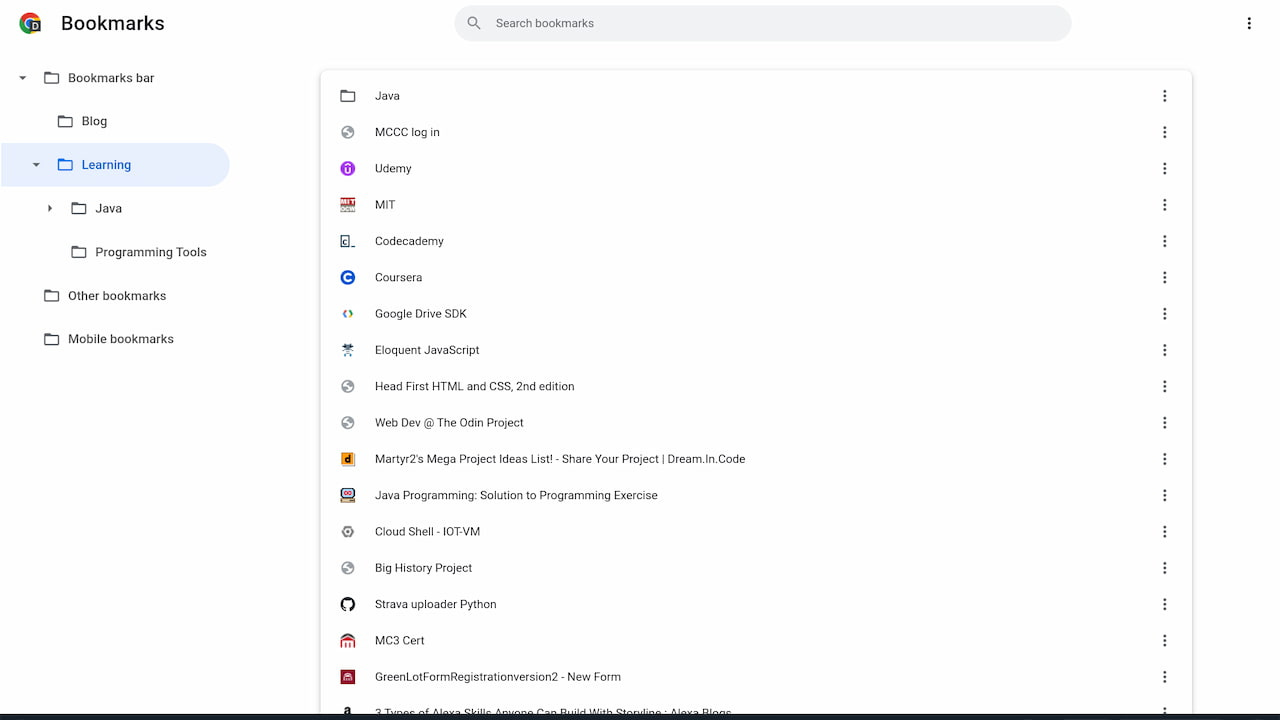Click the GreenLotFormRegistration favicon
The width and height of the screenshot is (1280, 720).
(348, 677)
